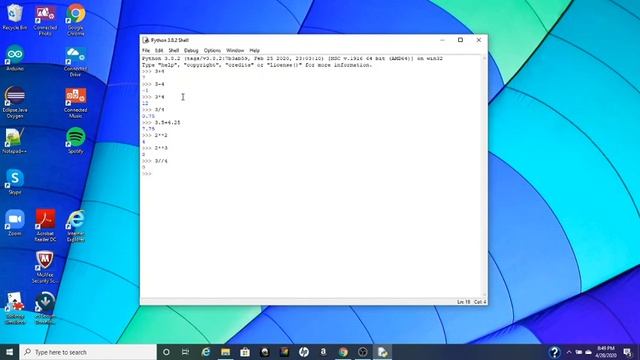This screenshot has height=360, width=640.
Task: Open the Shell menu
Action: 173,51
